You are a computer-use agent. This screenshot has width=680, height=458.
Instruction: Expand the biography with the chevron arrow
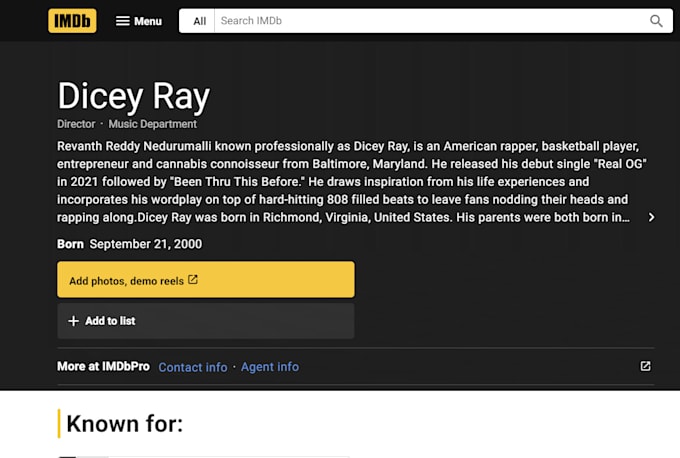651,217
